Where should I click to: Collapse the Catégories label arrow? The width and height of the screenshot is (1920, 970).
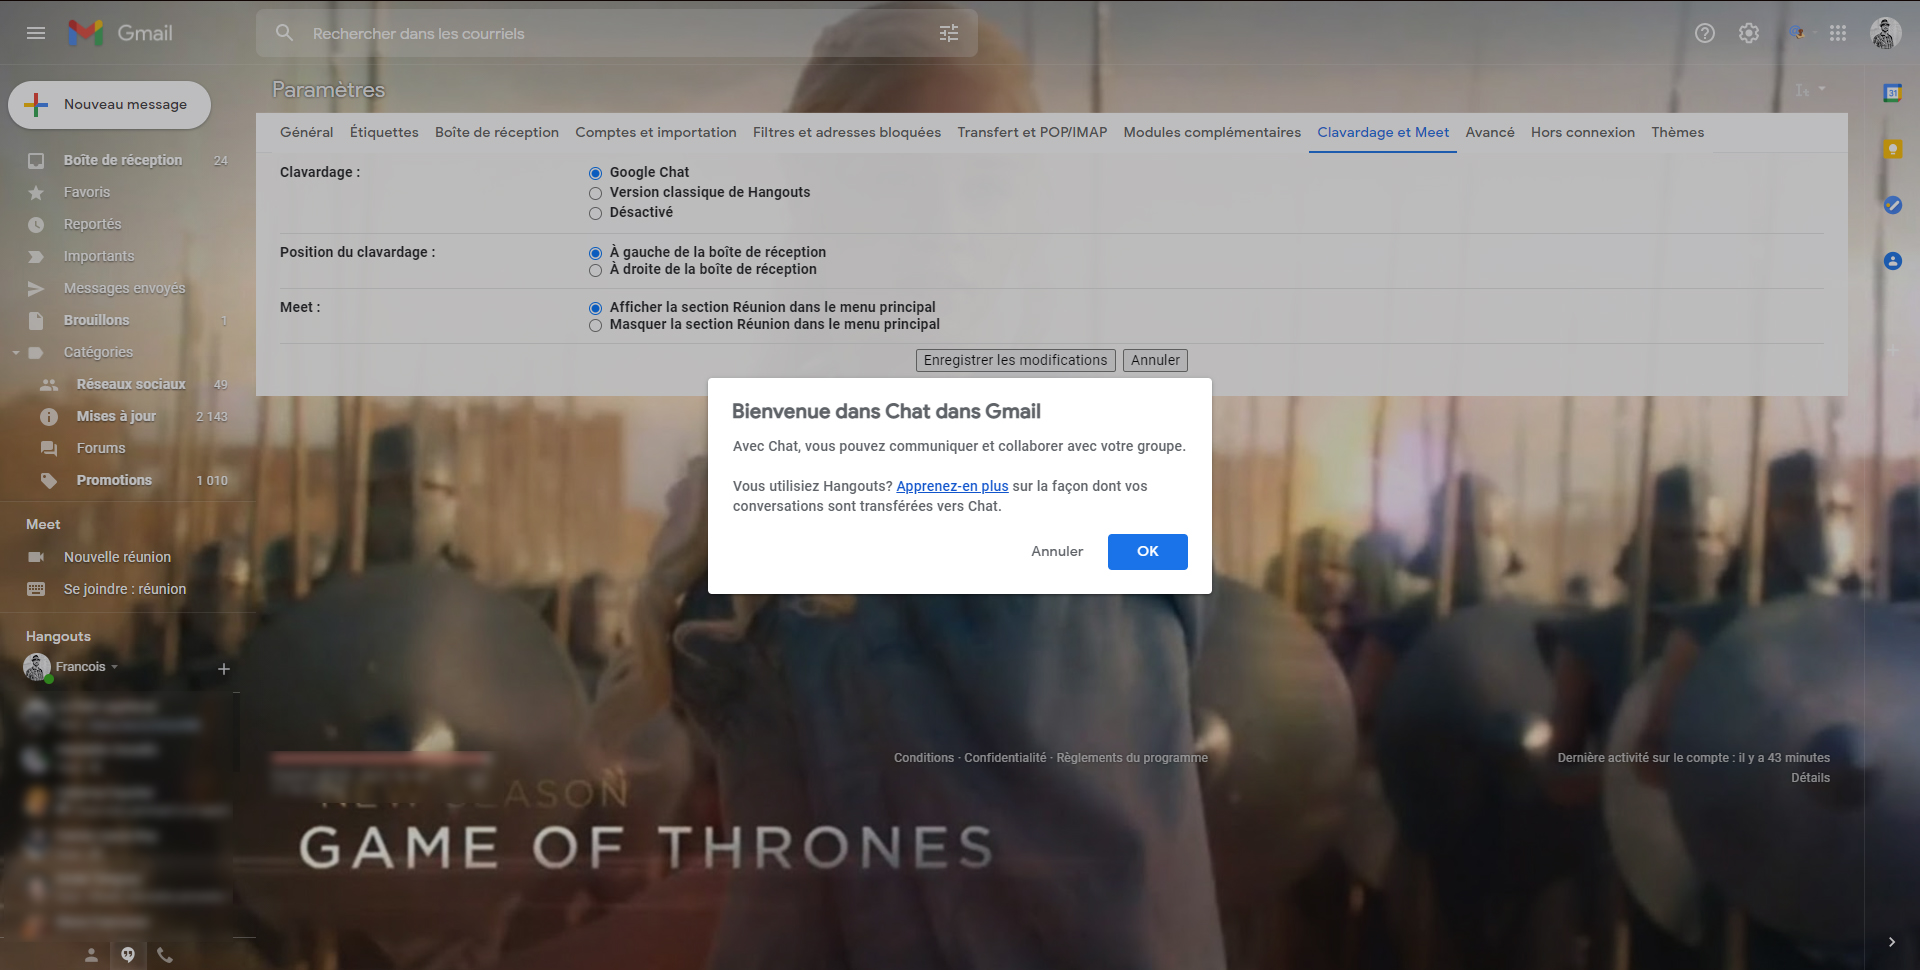15,352
